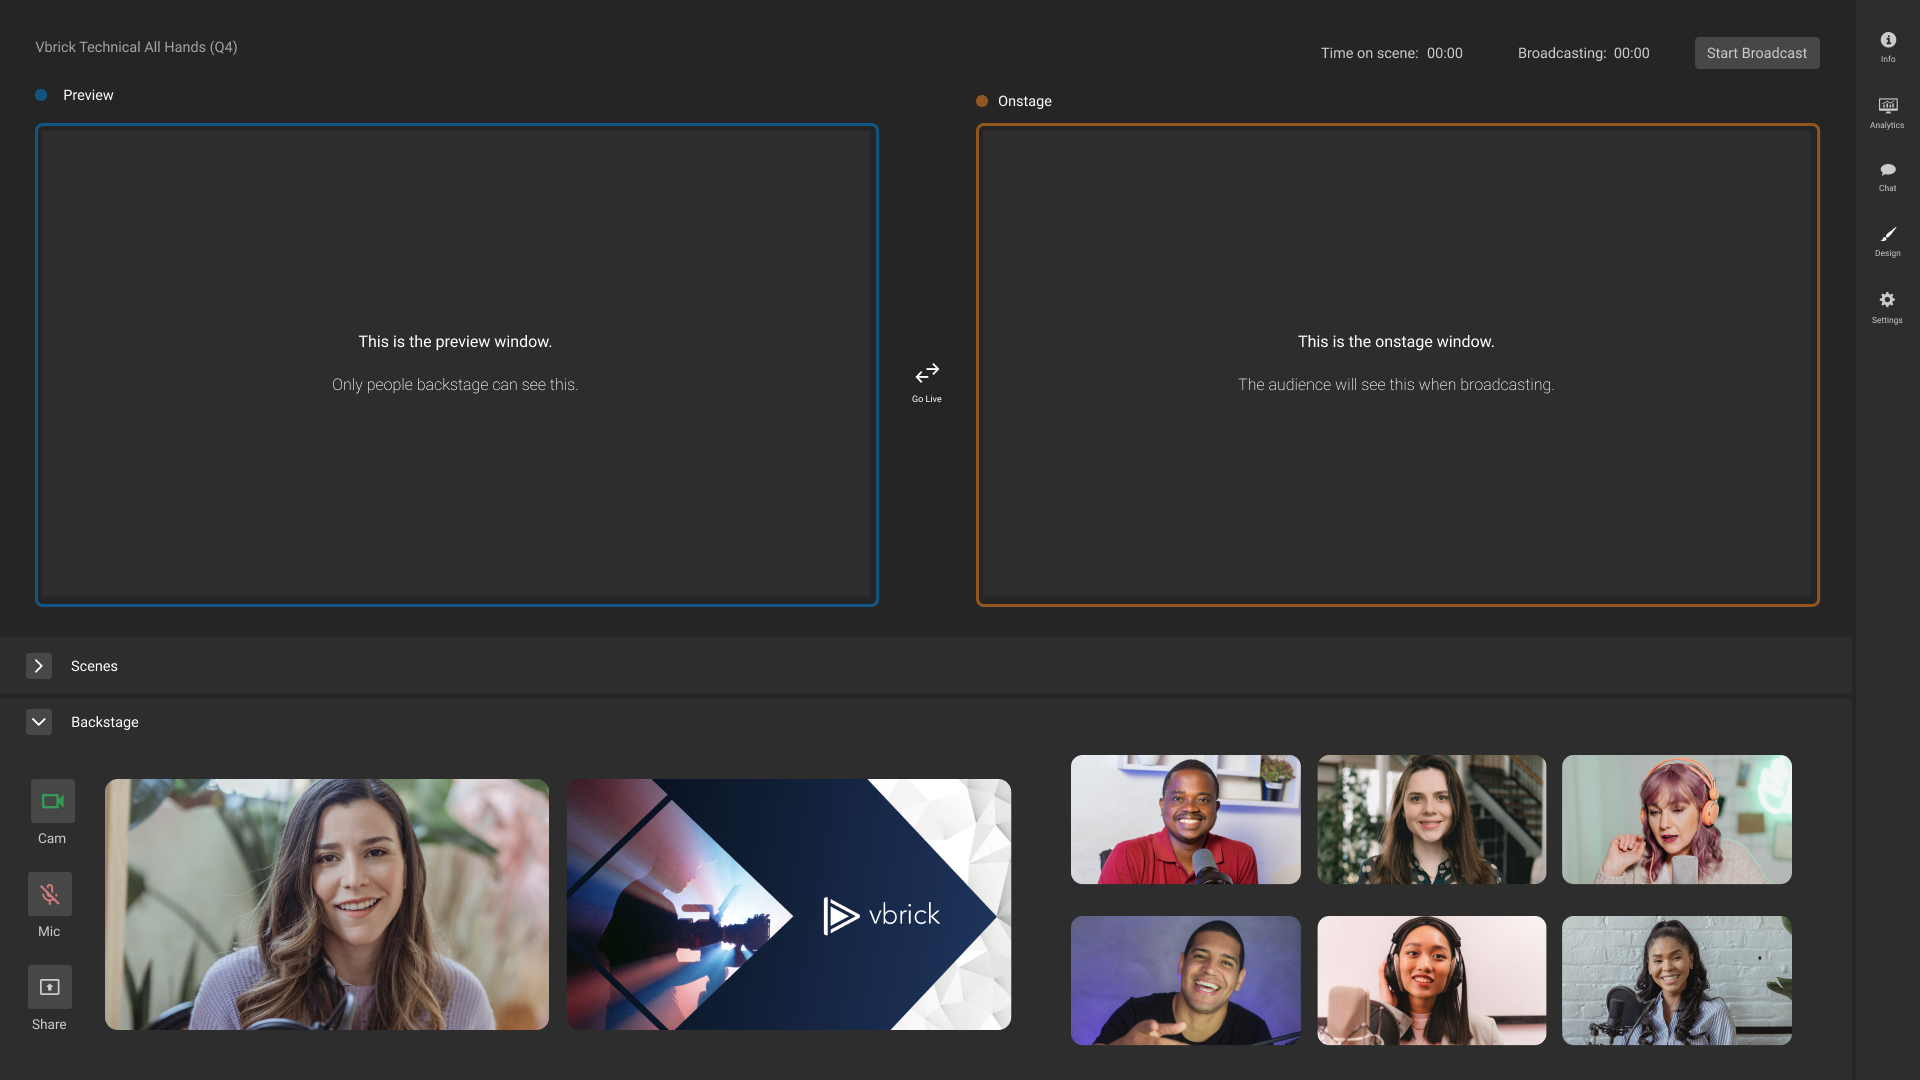Select man in red shirt thumbnail
This screenshot has height=1080, width=1920.
(x=1185, y=819)
